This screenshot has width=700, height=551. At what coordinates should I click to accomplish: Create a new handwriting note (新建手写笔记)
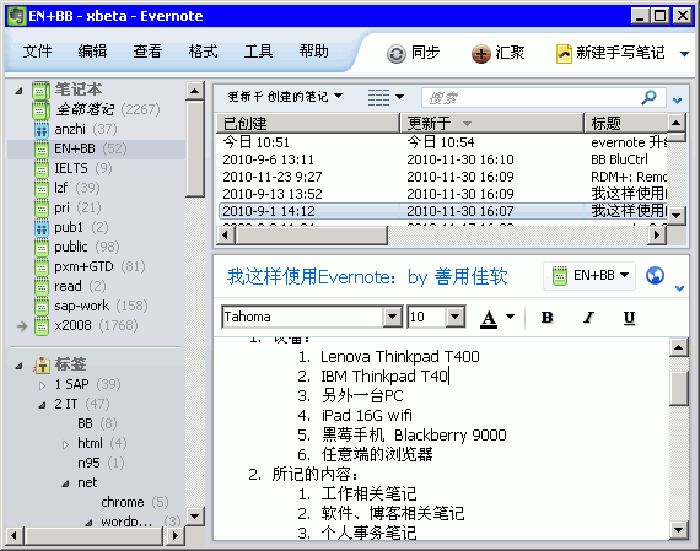click(610, 53)
